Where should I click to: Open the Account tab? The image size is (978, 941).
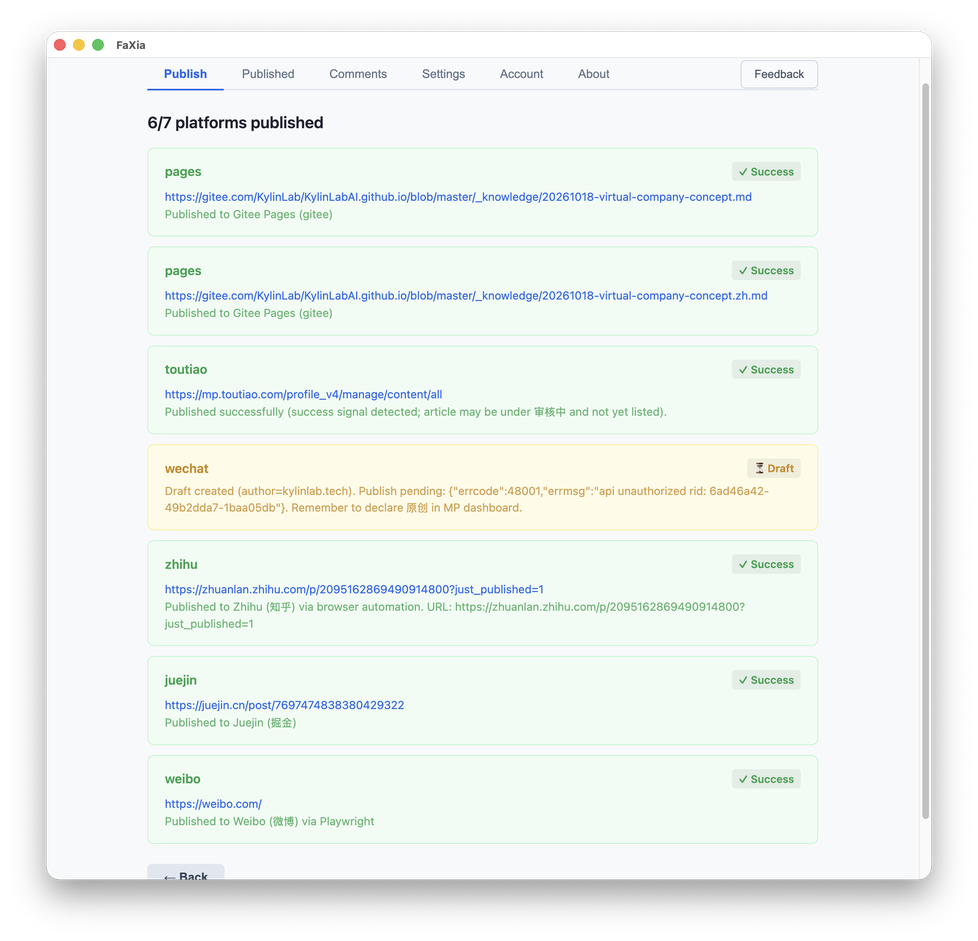click(521, 74)
